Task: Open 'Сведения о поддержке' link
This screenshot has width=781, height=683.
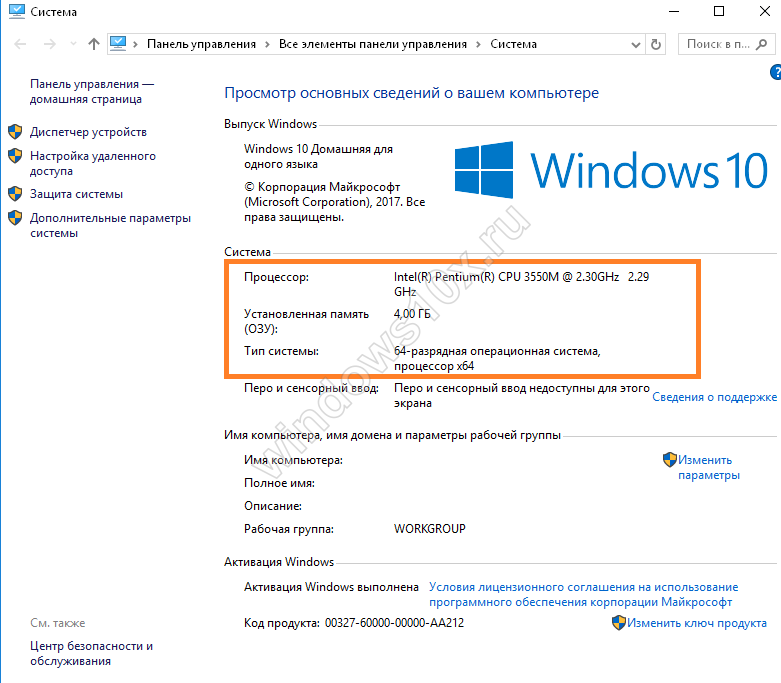Action: pos(714,397)
